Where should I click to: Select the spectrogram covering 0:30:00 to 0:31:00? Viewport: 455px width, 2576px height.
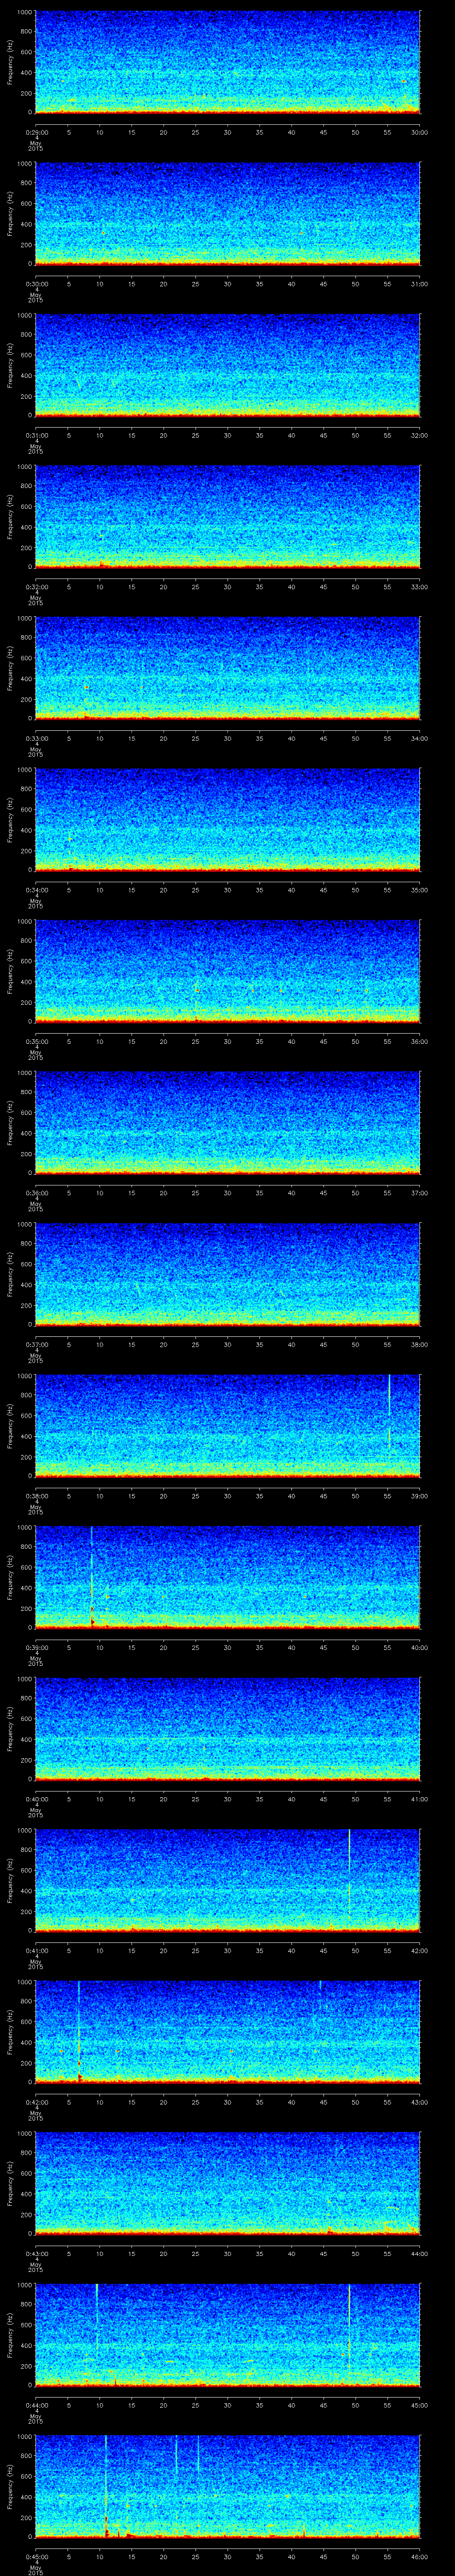[227, 213]
